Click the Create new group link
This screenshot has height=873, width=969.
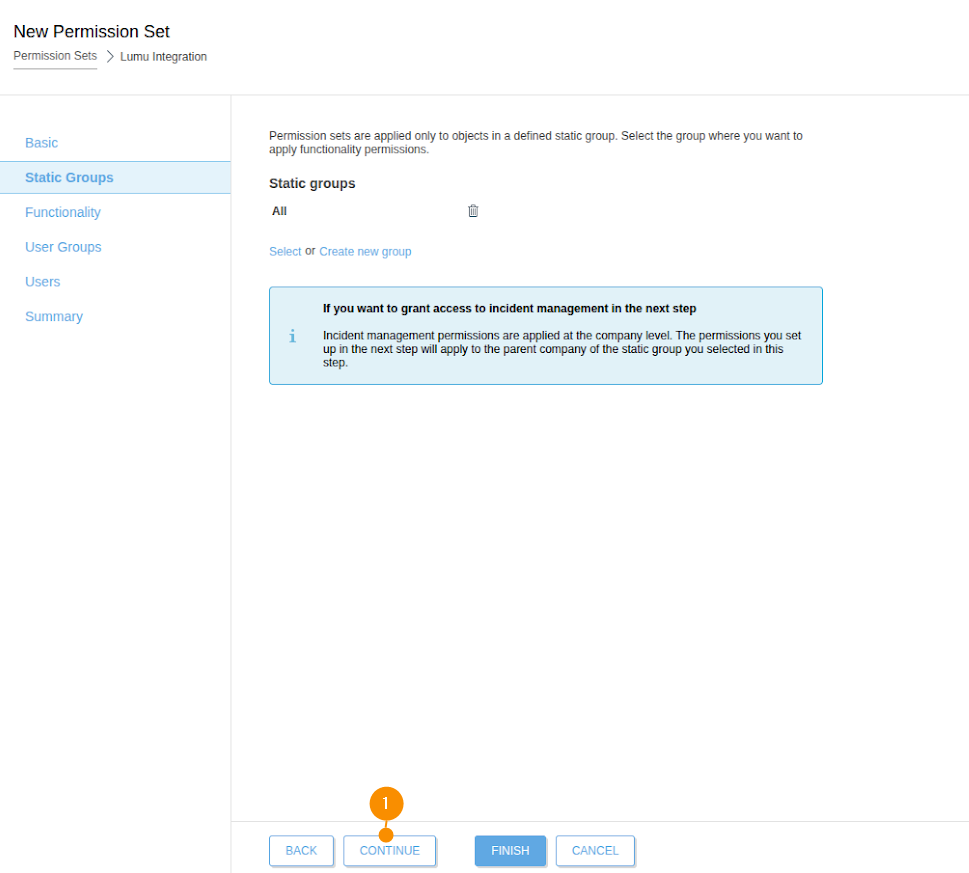[x=365, y=252]
